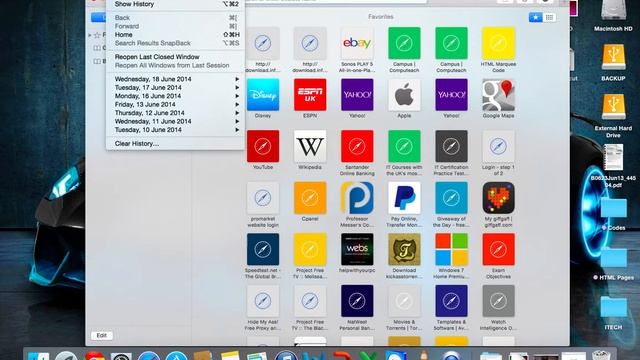The height and width of the screenshot is (360, 640).
Task: Open the Apple favorite tile
Action: (404, 95)
